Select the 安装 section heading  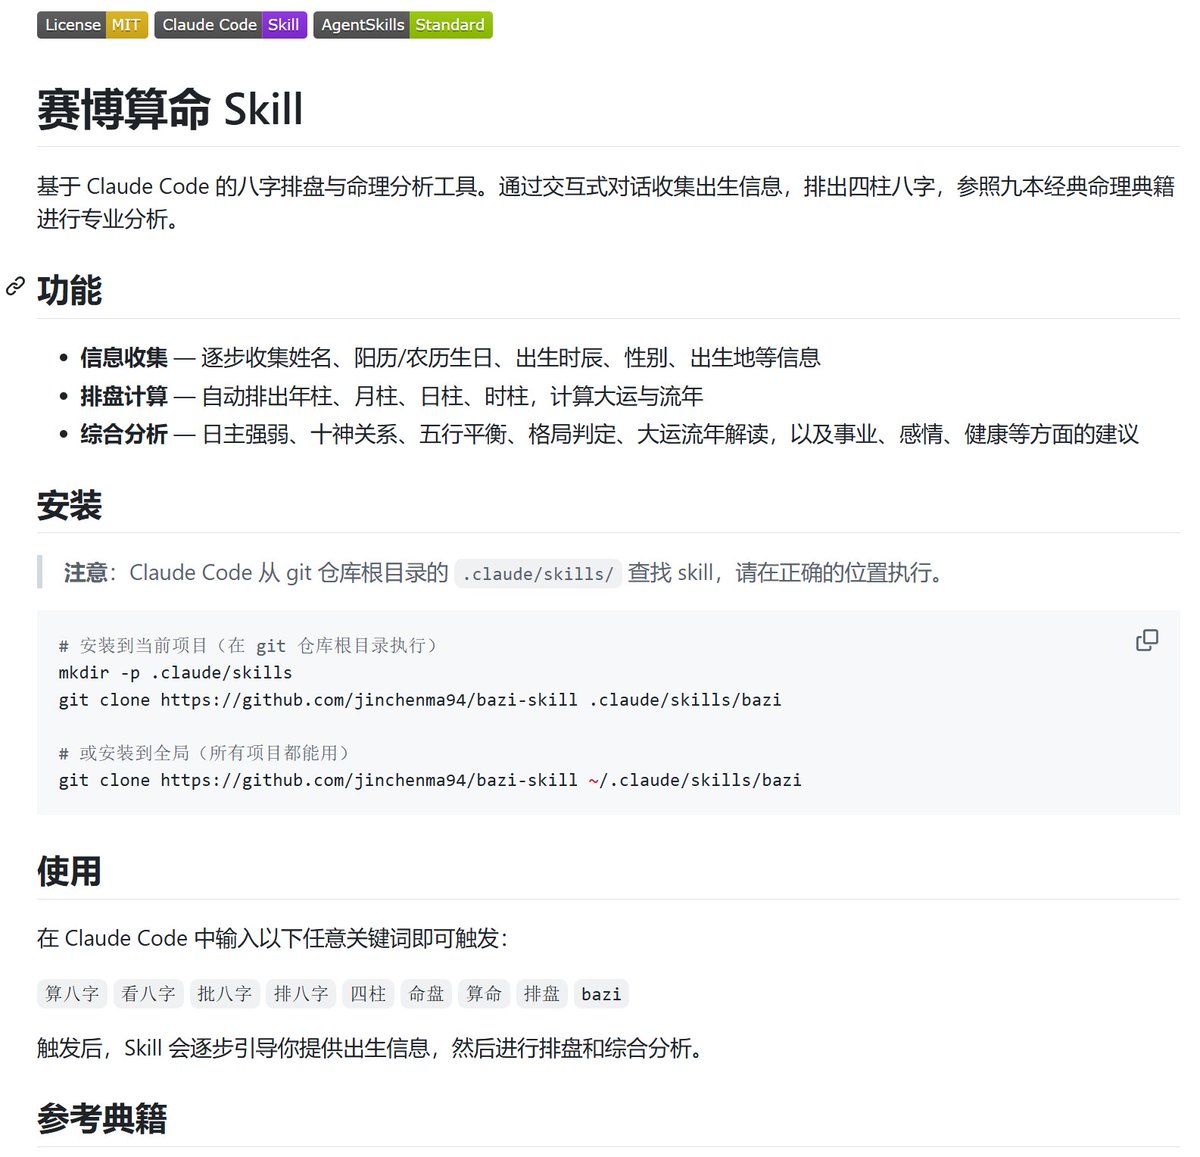click(x=70, y=505)
